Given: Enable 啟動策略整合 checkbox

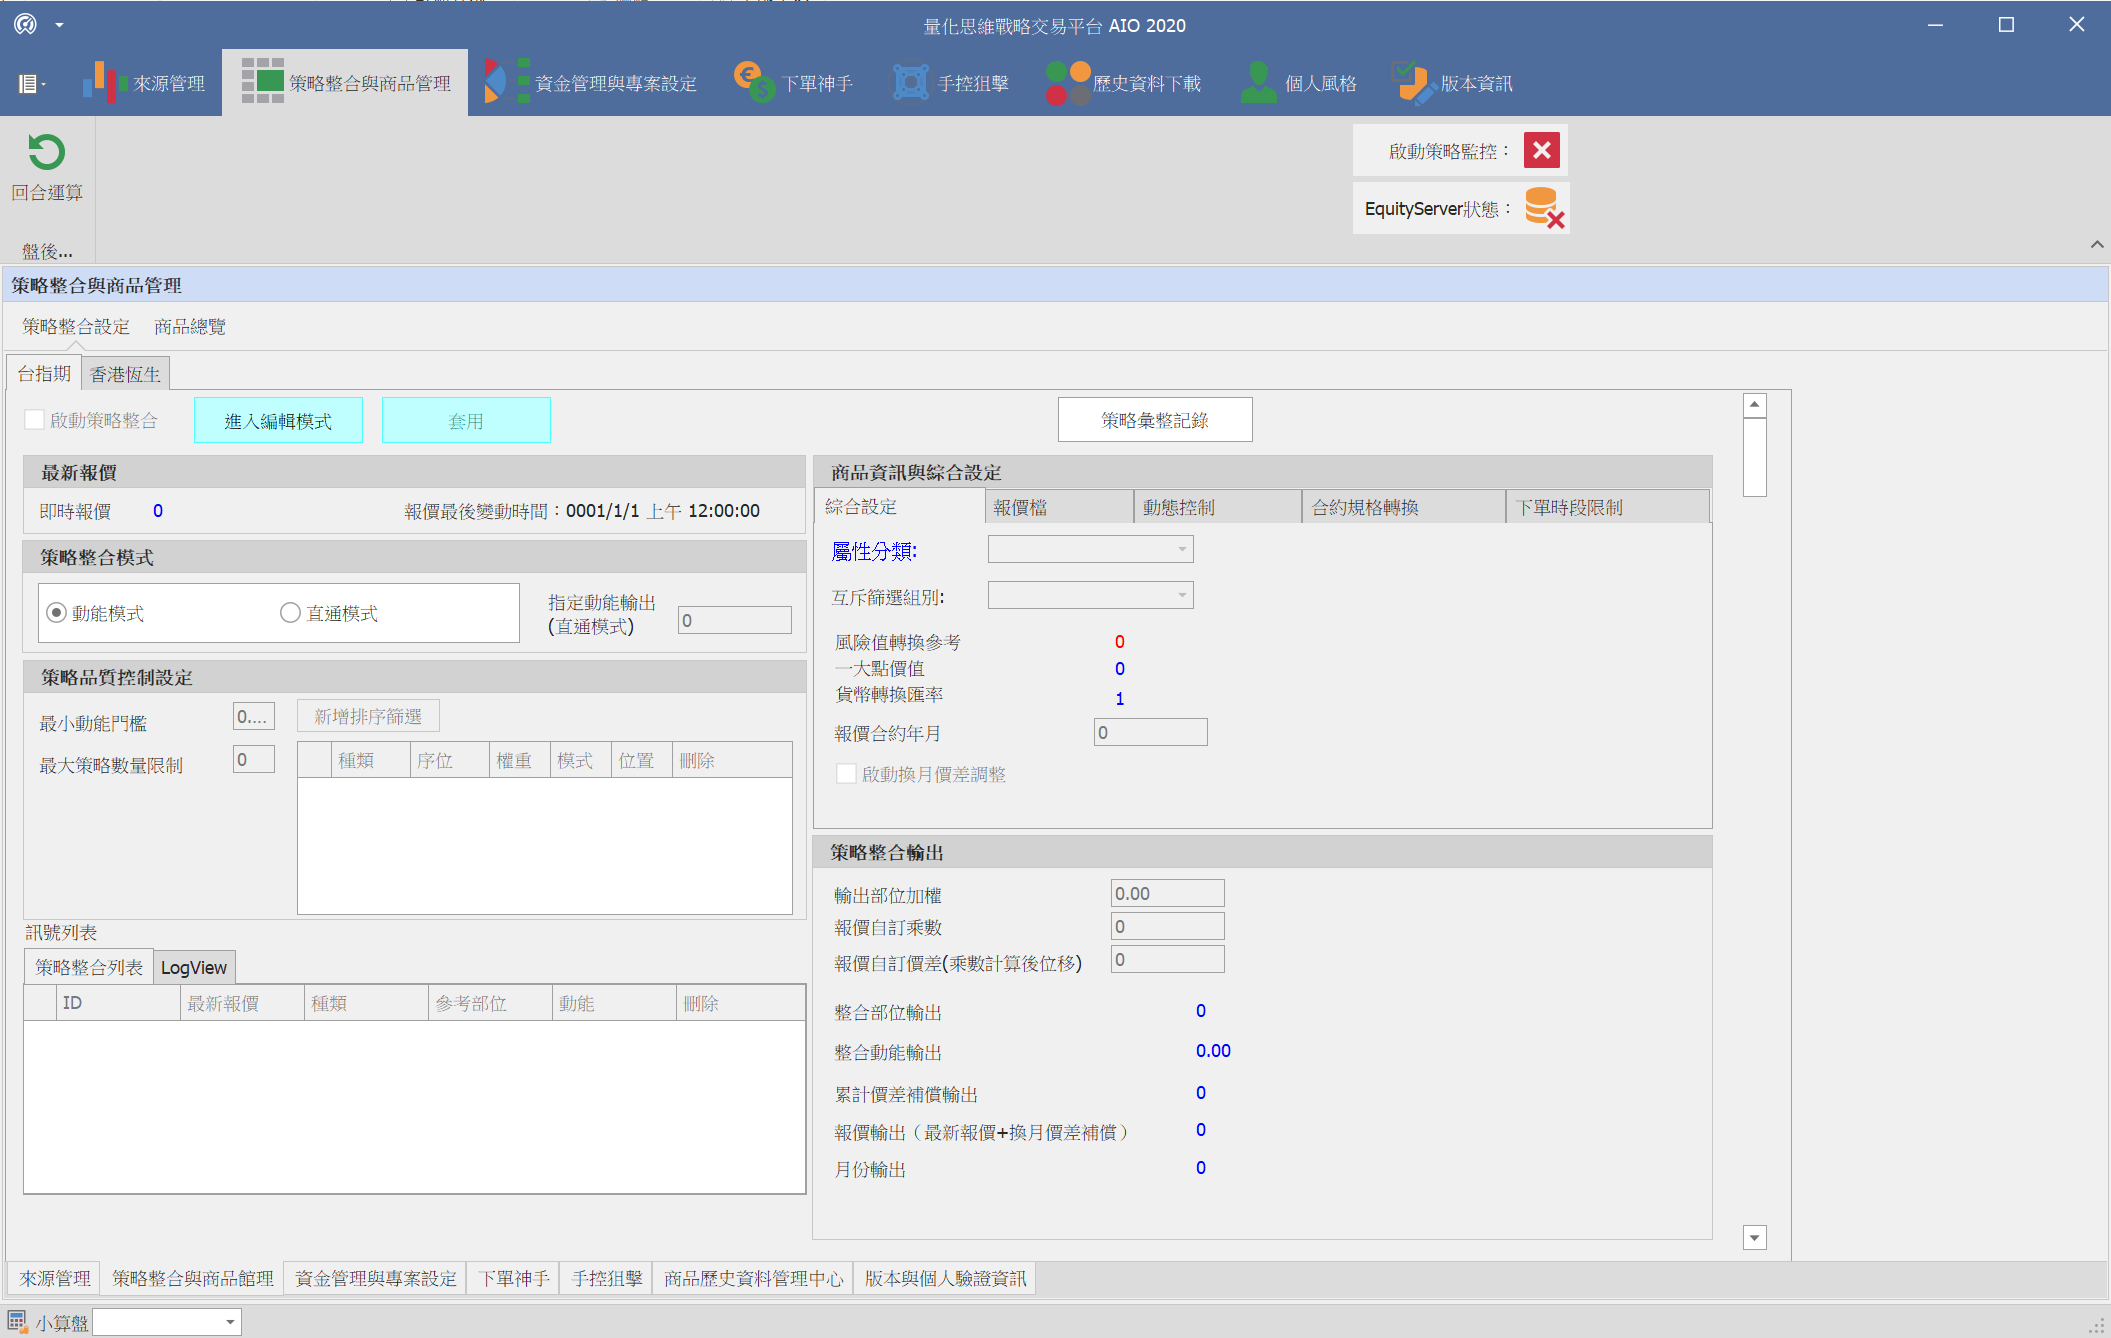Looking at the screenshot, I should pos(35,420).
